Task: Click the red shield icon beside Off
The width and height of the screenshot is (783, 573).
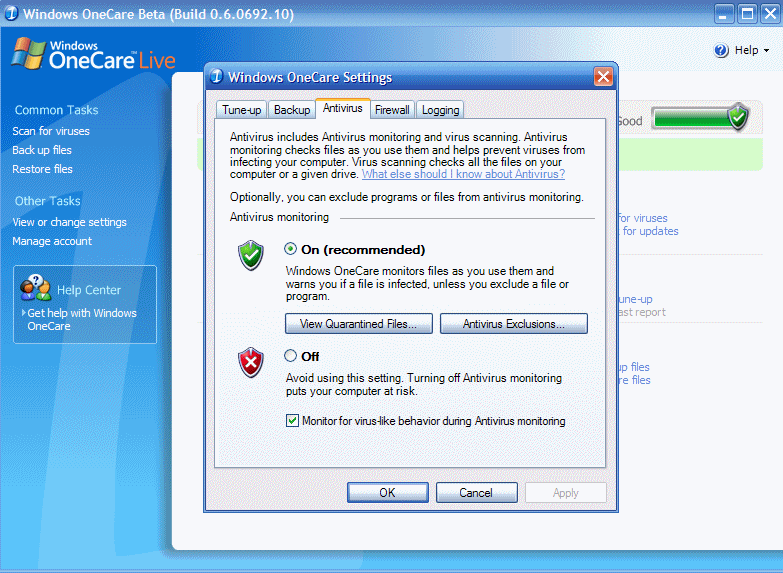Action: 251,362
